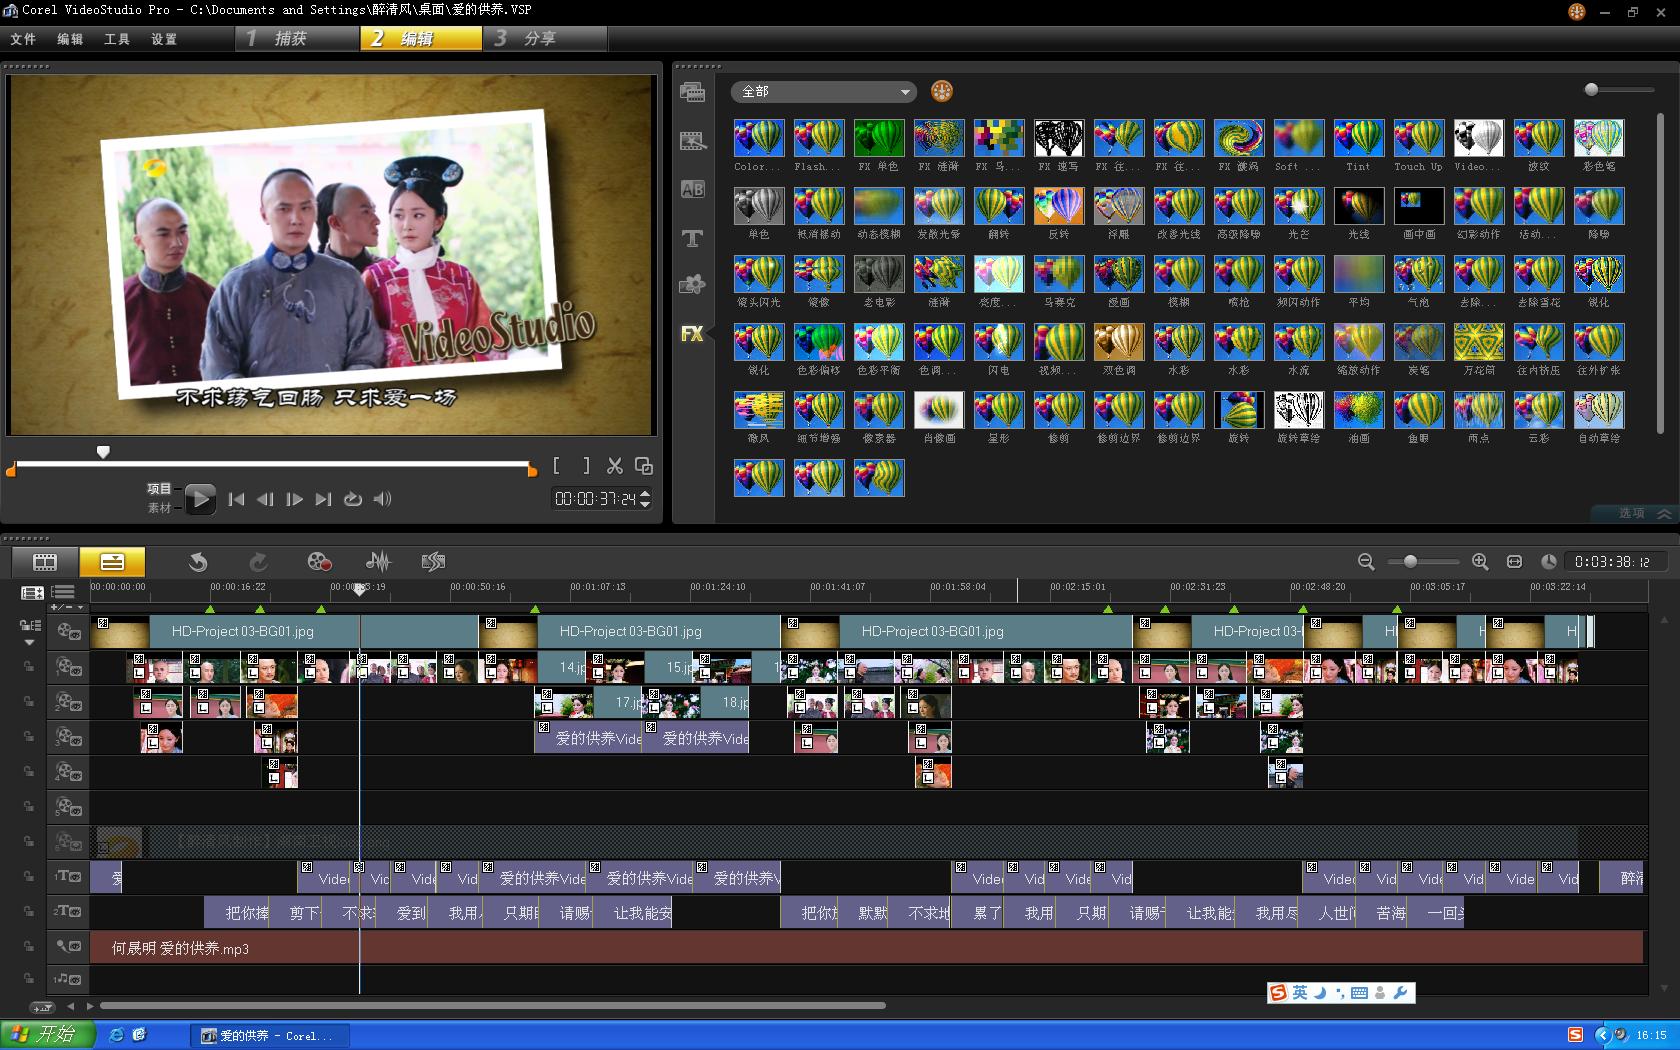Step to next frame
Image resolution: width=1680 pixels, height=1050 pixels.
click(294, 499)
